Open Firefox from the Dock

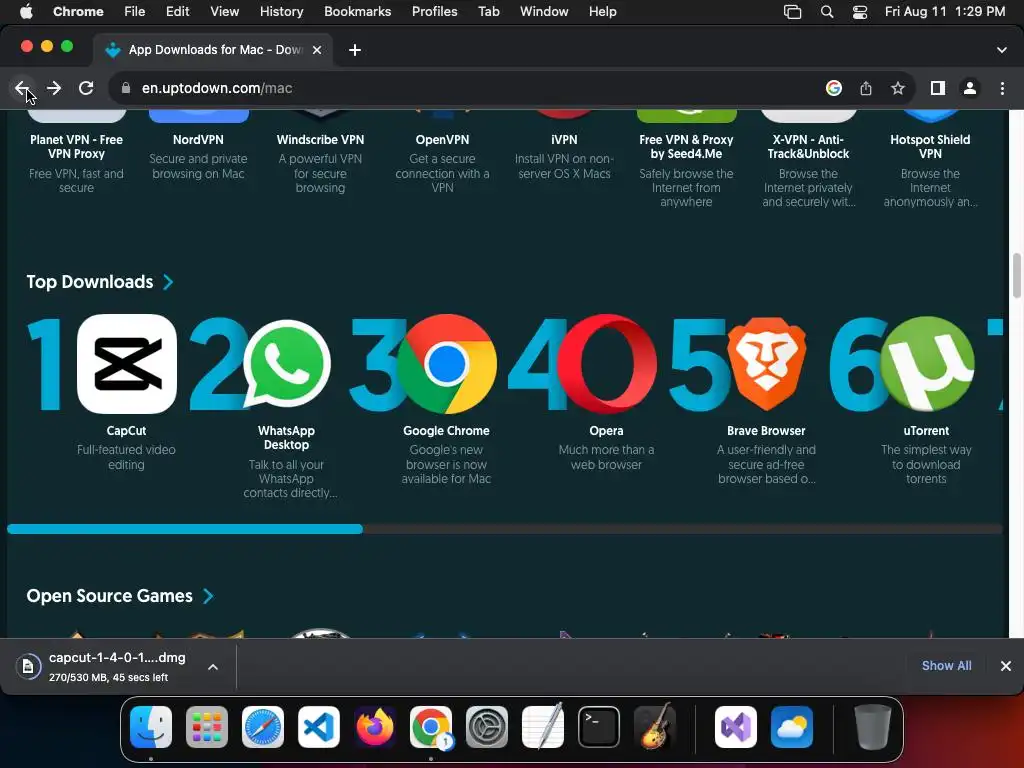tap(375, 727)
